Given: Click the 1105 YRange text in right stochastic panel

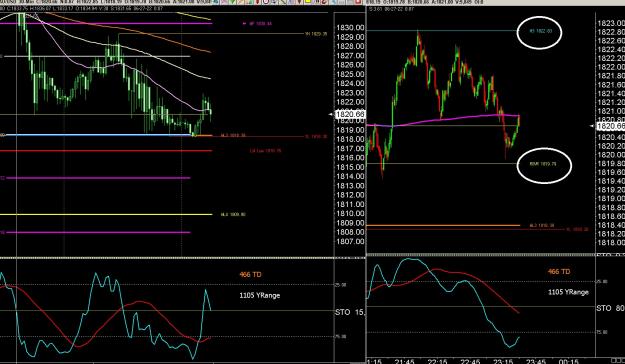Looking at the screenshot, I should pos(568,292).
